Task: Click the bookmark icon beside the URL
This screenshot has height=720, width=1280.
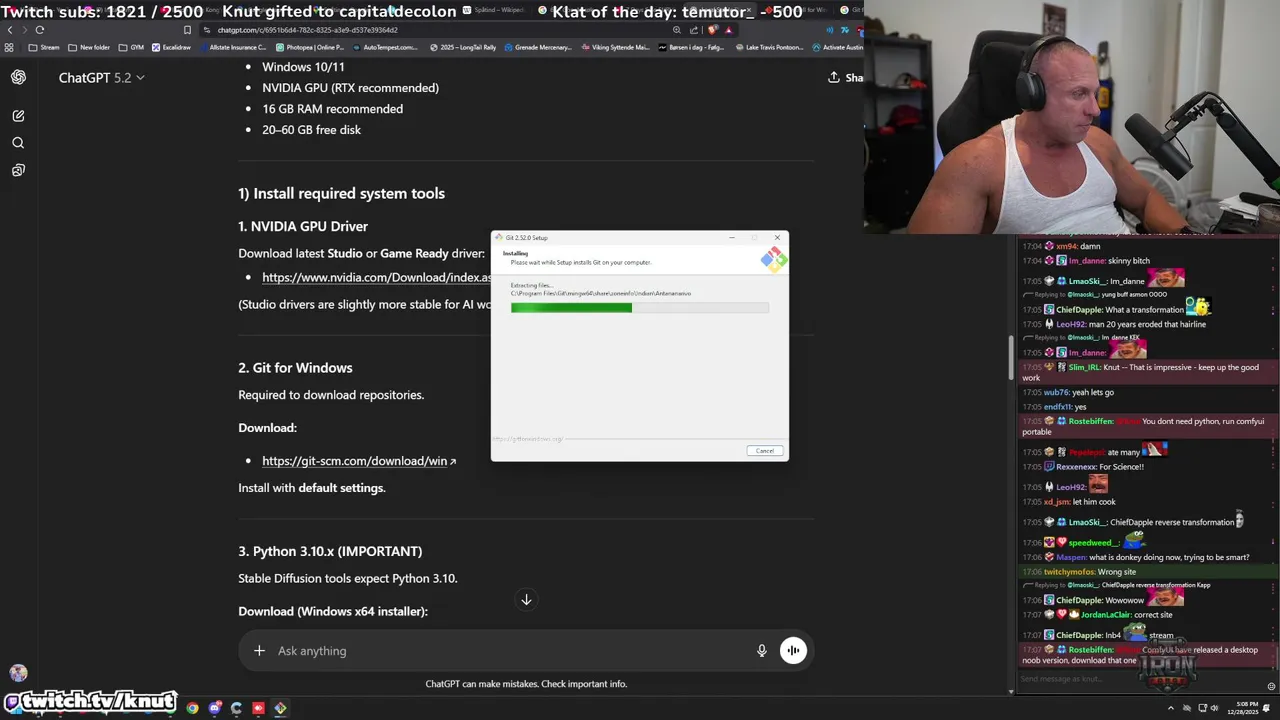Action: click(x=187, y=30)
